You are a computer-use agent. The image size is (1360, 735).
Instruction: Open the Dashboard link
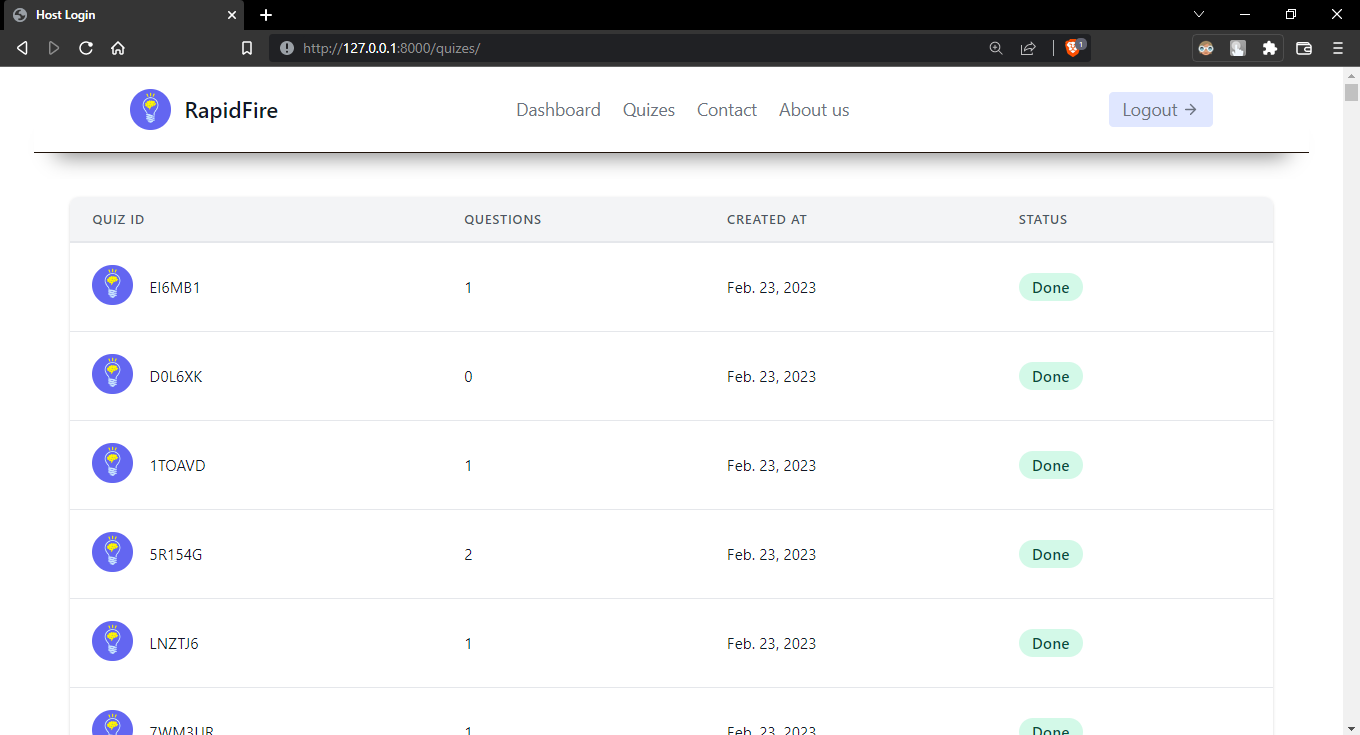[x=558, y=110]
